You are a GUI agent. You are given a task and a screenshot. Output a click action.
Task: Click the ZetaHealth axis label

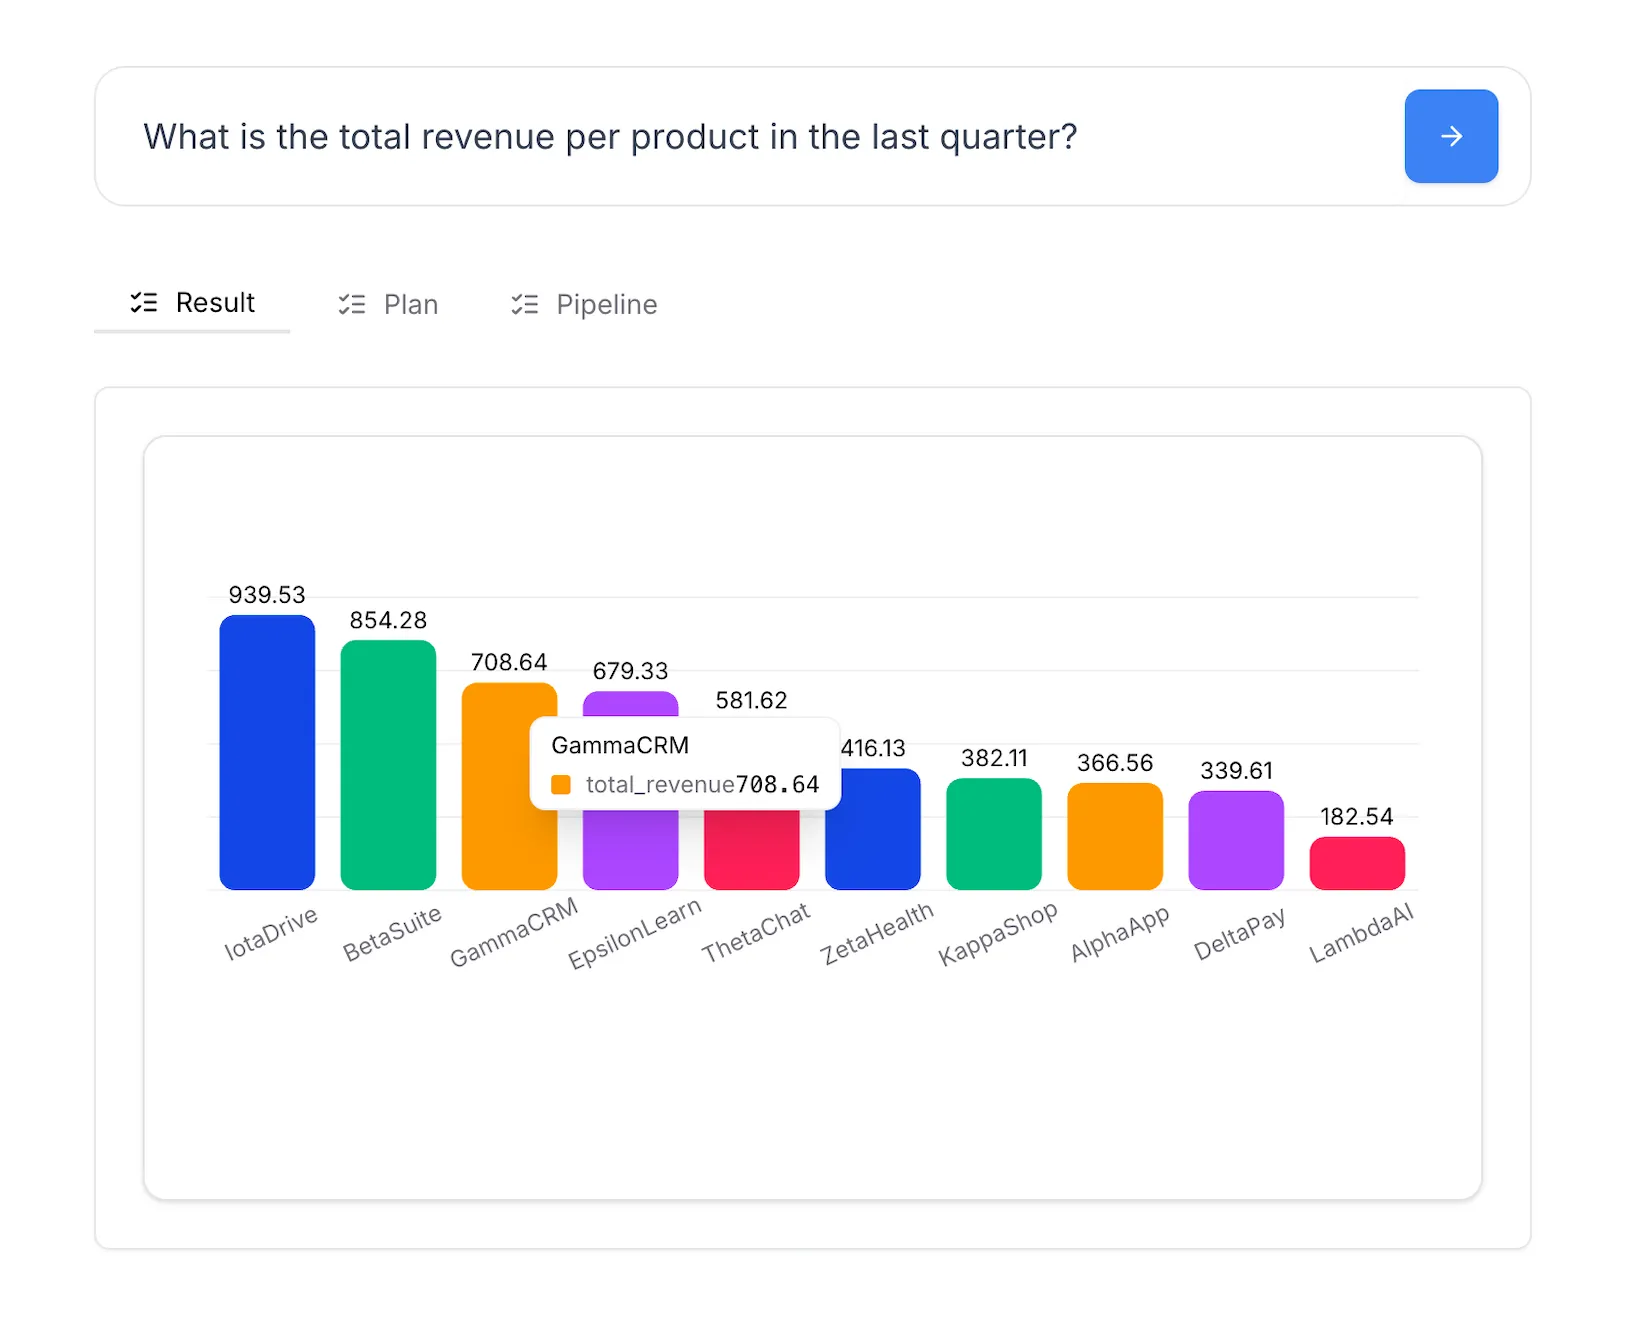(876, 930)
